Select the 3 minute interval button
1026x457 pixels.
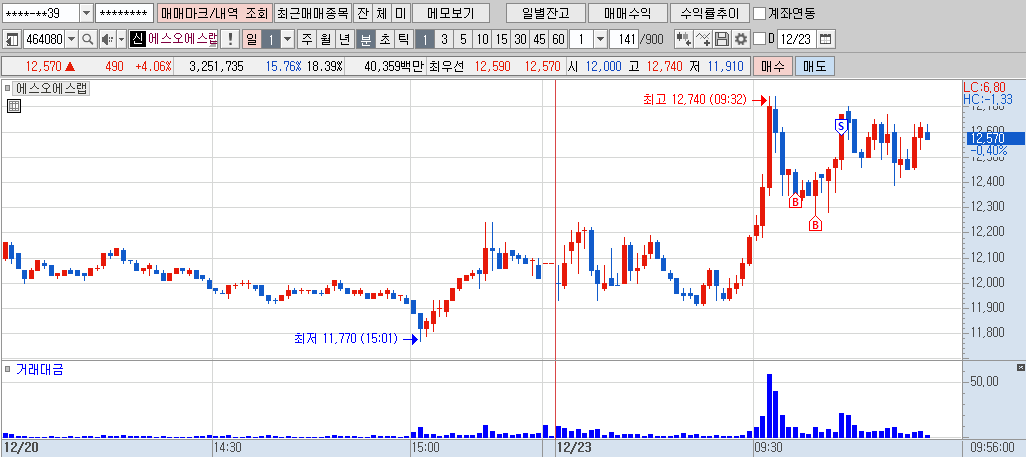pyautogui.click(x=444, y=39)
